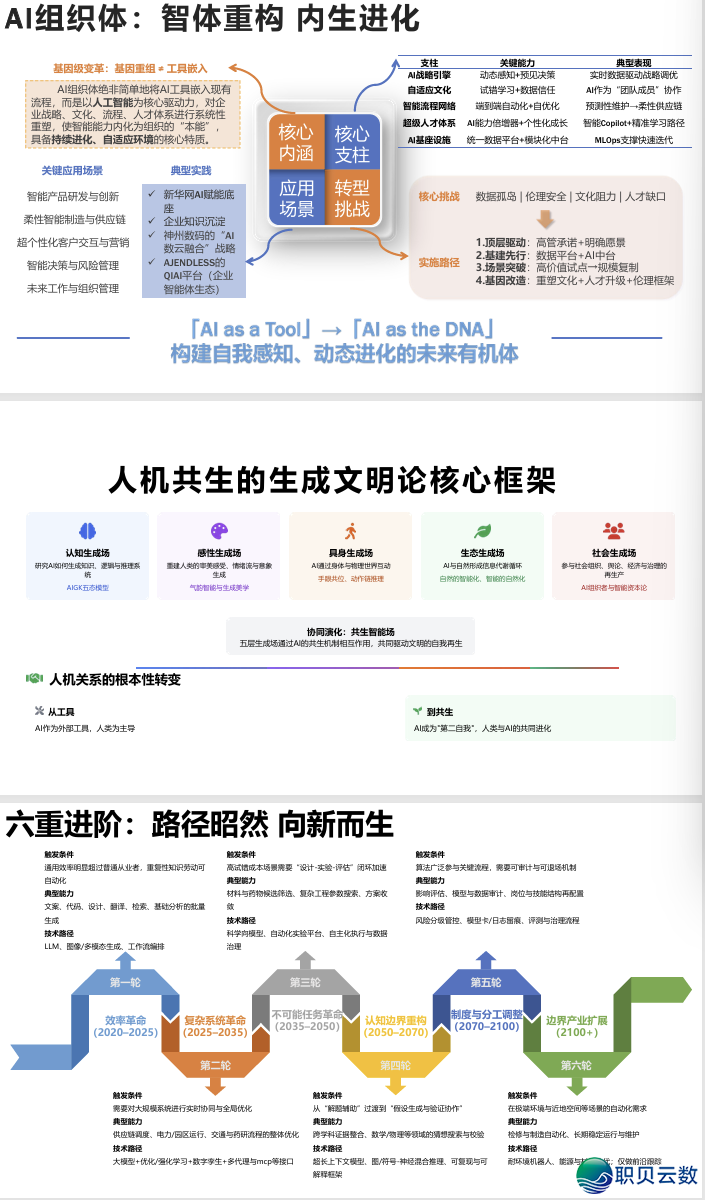Click the 手眼共位、动作链推理 link text

[x=350, y=579]
